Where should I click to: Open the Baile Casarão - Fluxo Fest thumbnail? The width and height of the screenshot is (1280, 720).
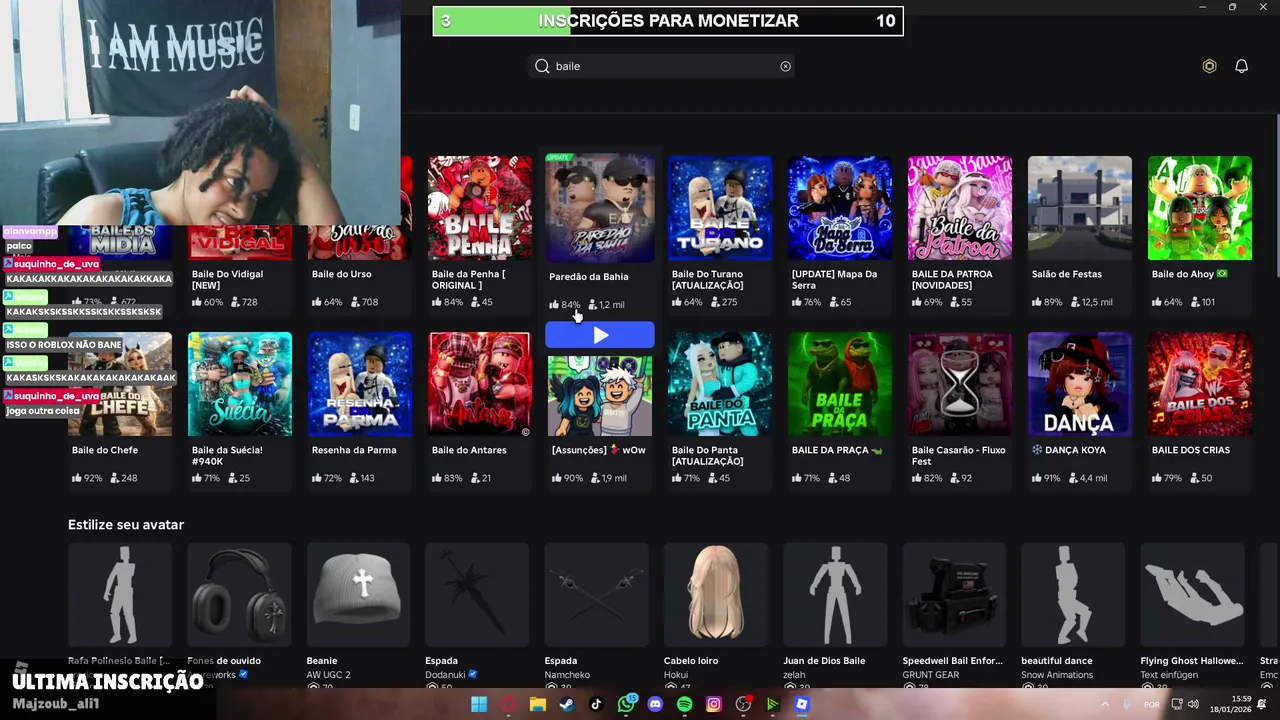coord(960,384)
